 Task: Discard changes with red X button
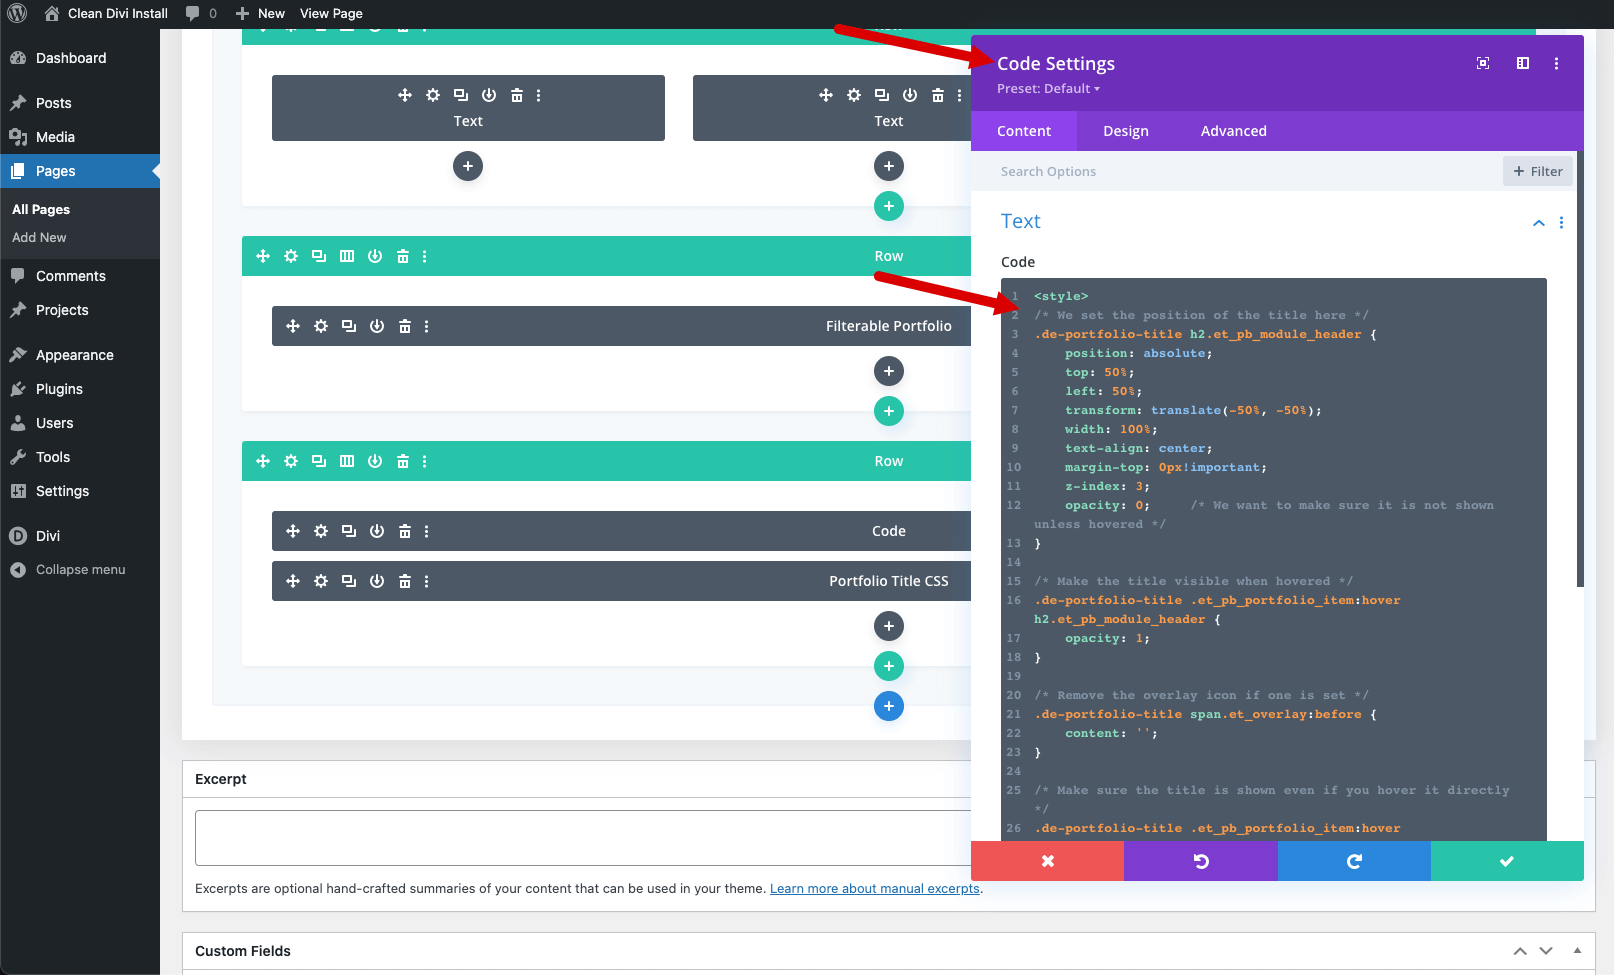coord(1048,861)
